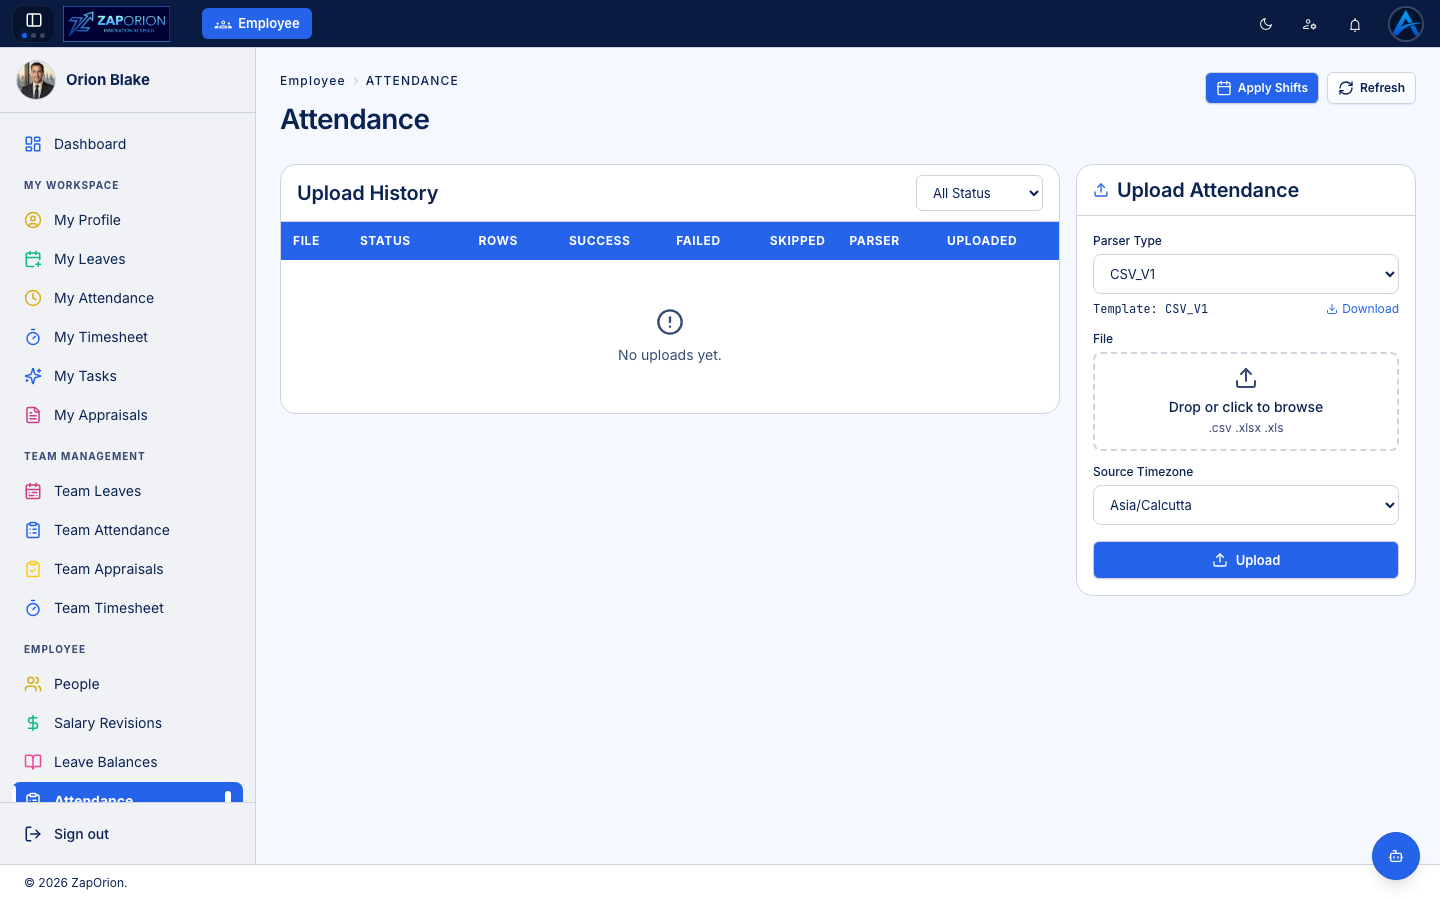The height and width of the screenshot is (900, 1440).
Task: Click Apply Shifts button
Action: pyautogui.click(x=1262, y=88)
